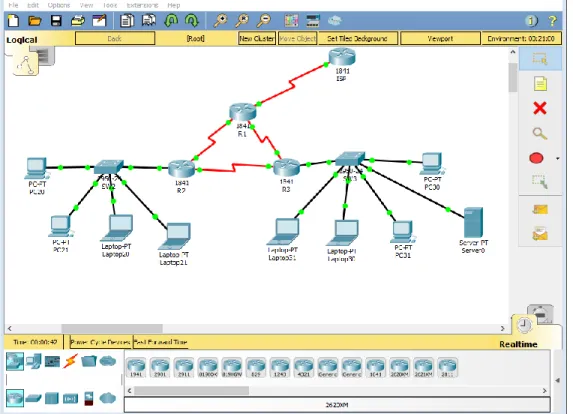Choose the Place Note tool
This screenshot has width=573, height=414.
coord(540,84)
